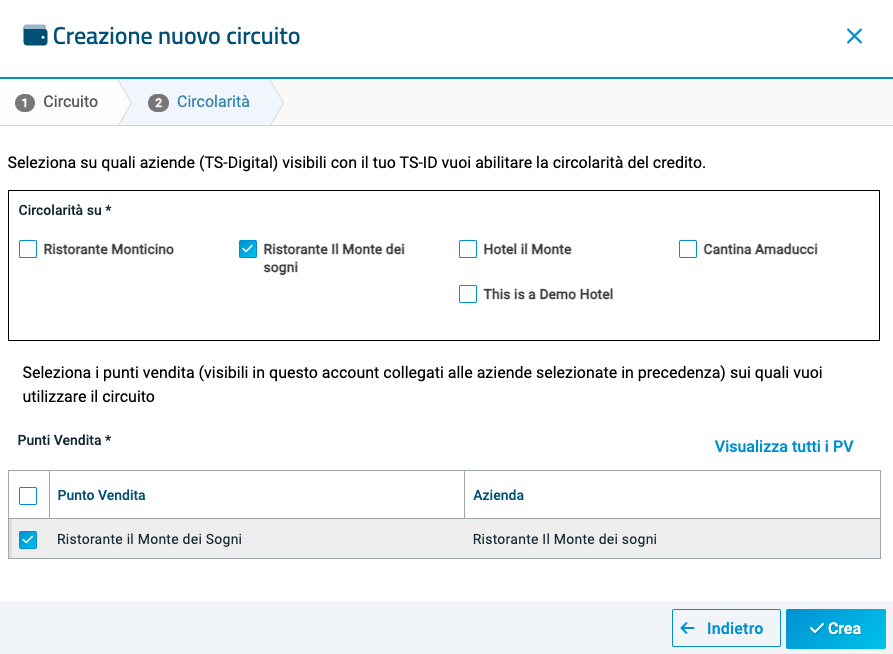
Task: Click the Punto Vendita column header
Action: coord(101,495)
